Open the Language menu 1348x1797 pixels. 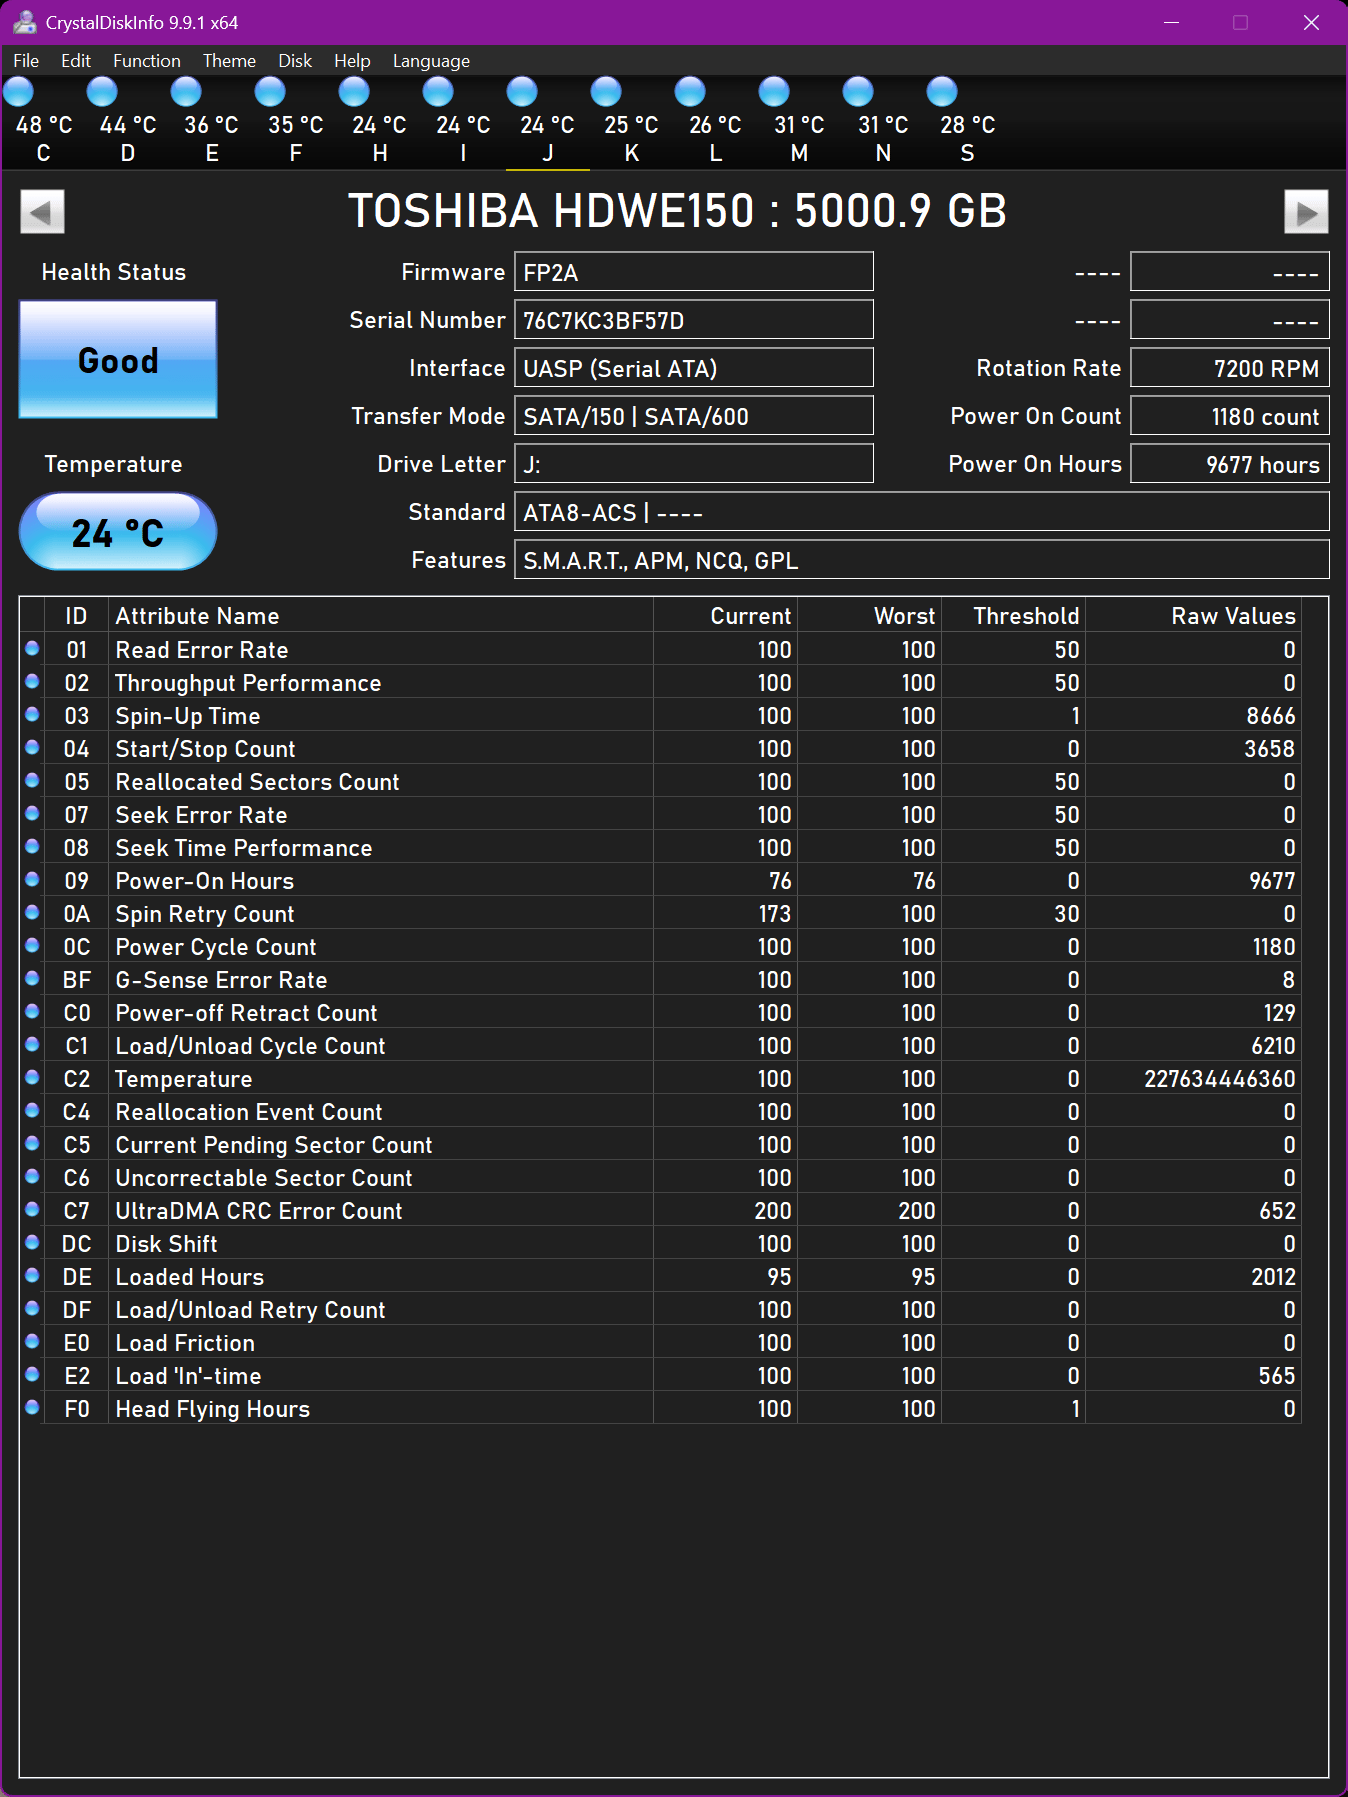coord(431,61)
